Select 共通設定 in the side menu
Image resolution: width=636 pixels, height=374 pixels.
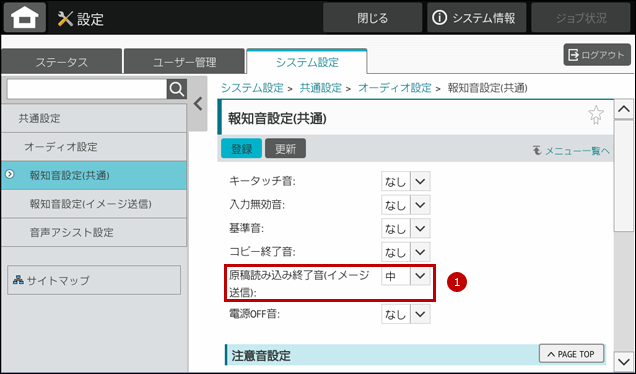pyautogui.click(x=94, y=118)
